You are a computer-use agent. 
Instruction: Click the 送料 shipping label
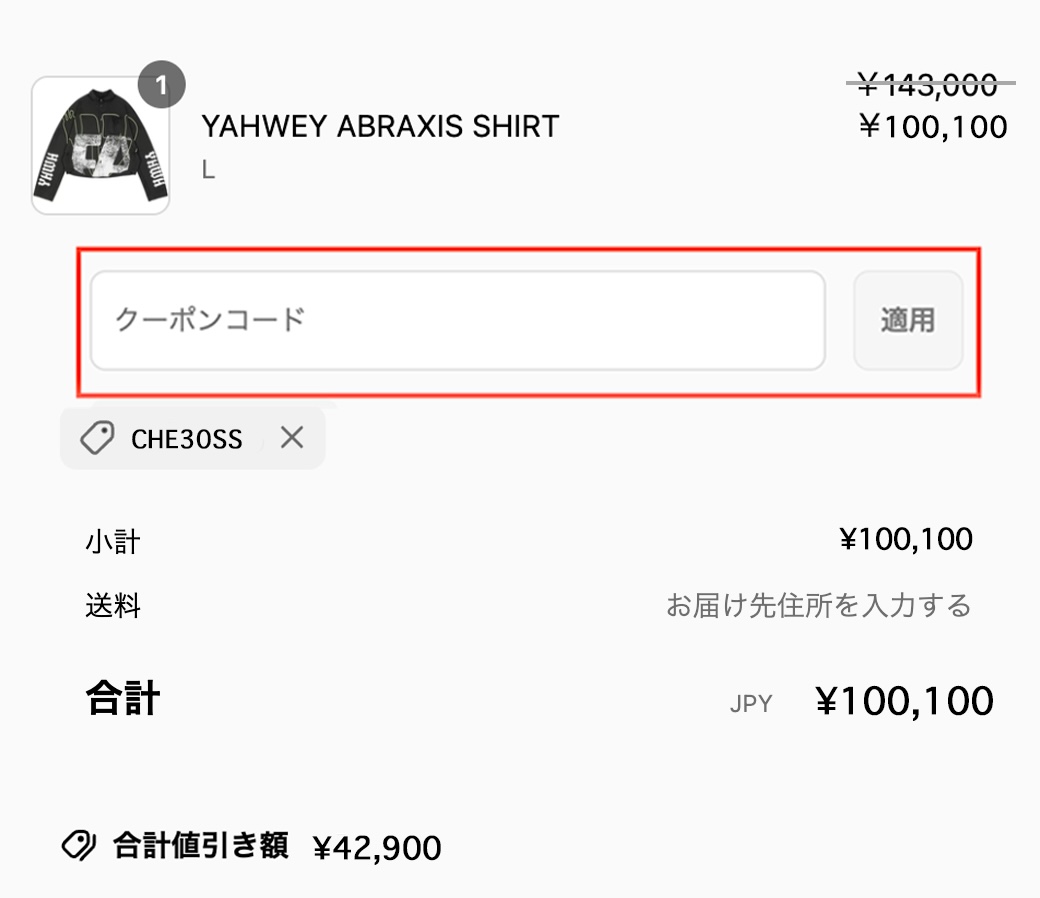[112, 606]
